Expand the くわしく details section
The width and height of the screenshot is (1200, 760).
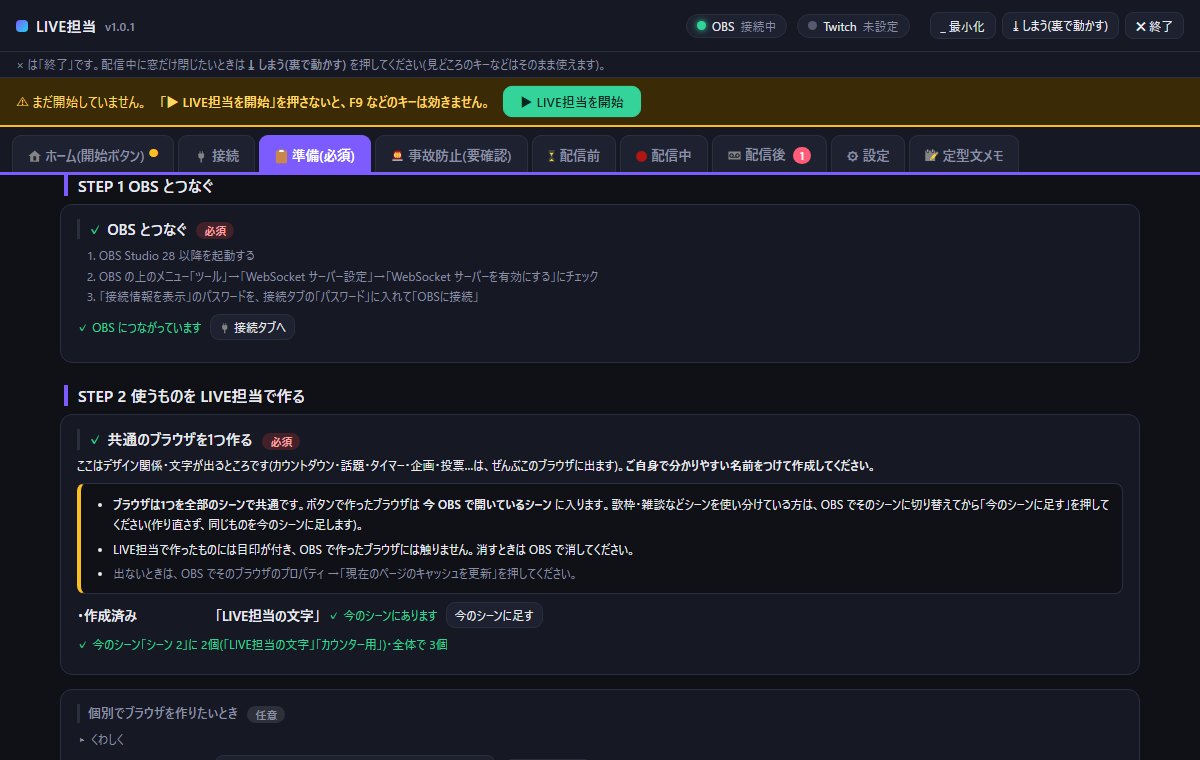coord(100,739)
